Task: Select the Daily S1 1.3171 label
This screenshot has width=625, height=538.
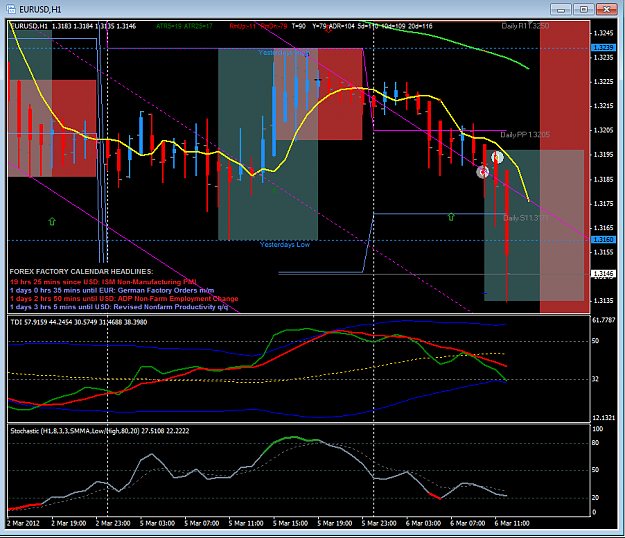Action: 525,218
